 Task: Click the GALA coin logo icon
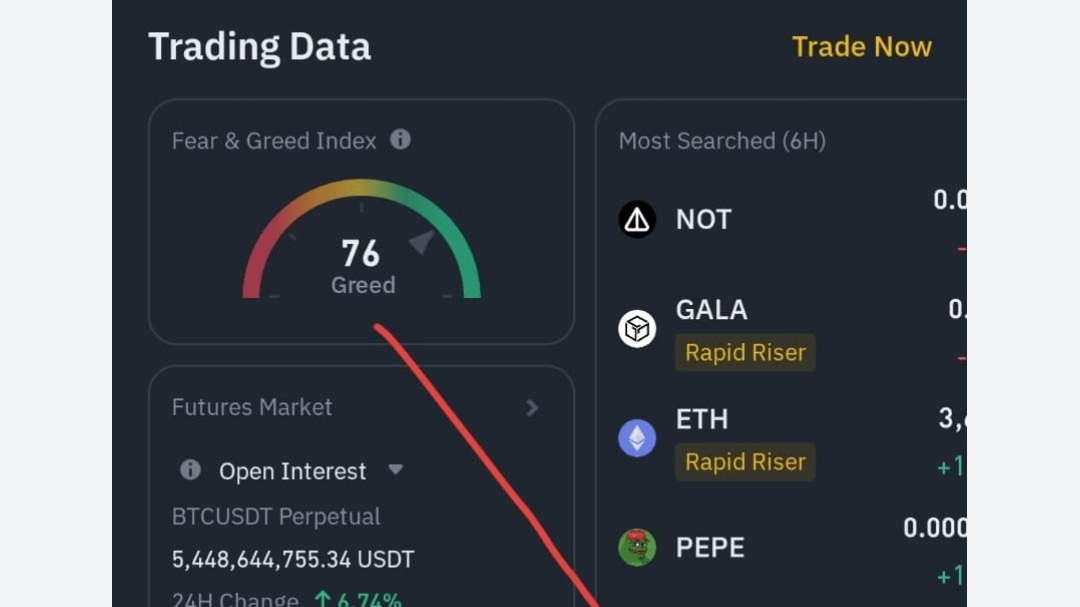(x=637, y=328)
